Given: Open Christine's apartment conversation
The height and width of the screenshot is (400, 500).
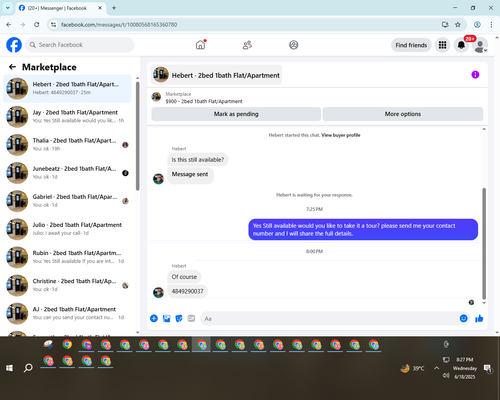Looking at the screenshot, I should click(67, 285).
